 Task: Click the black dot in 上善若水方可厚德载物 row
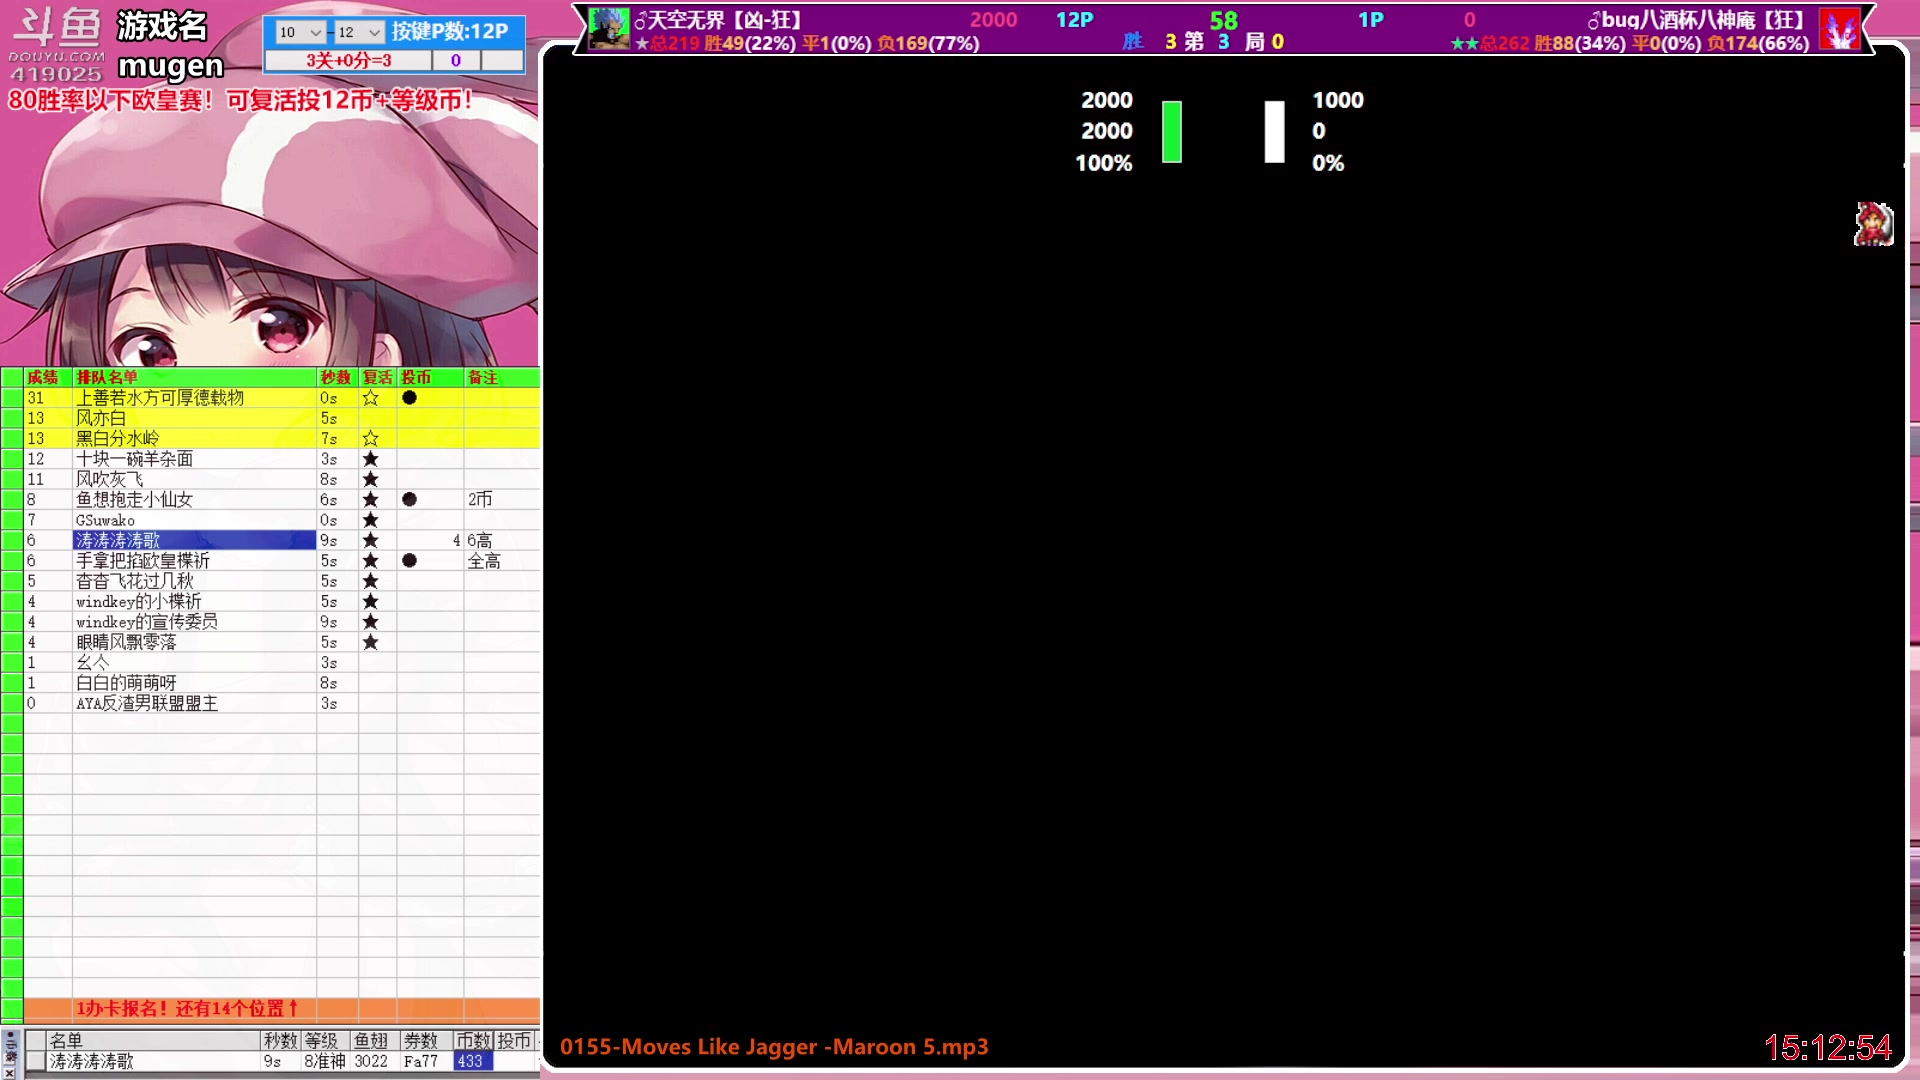[409, 398]
